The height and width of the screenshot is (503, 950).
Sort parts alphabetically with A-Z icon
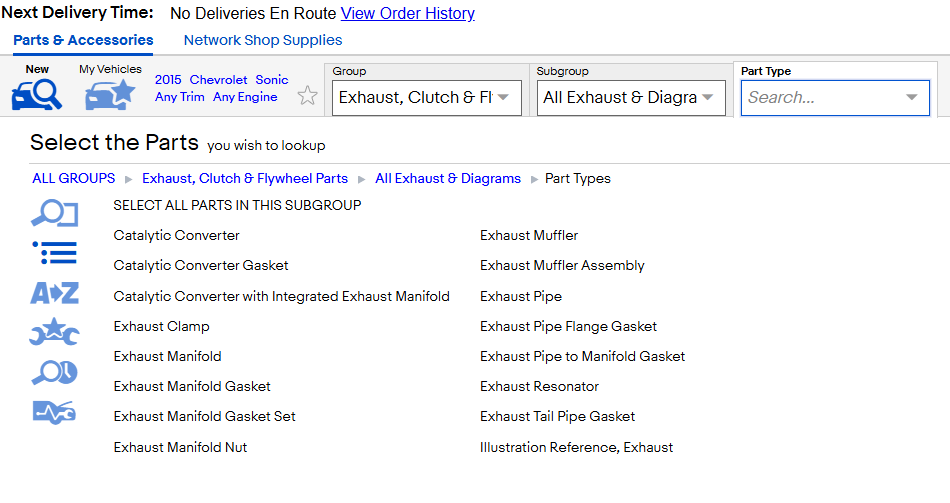tap(55, 293)
